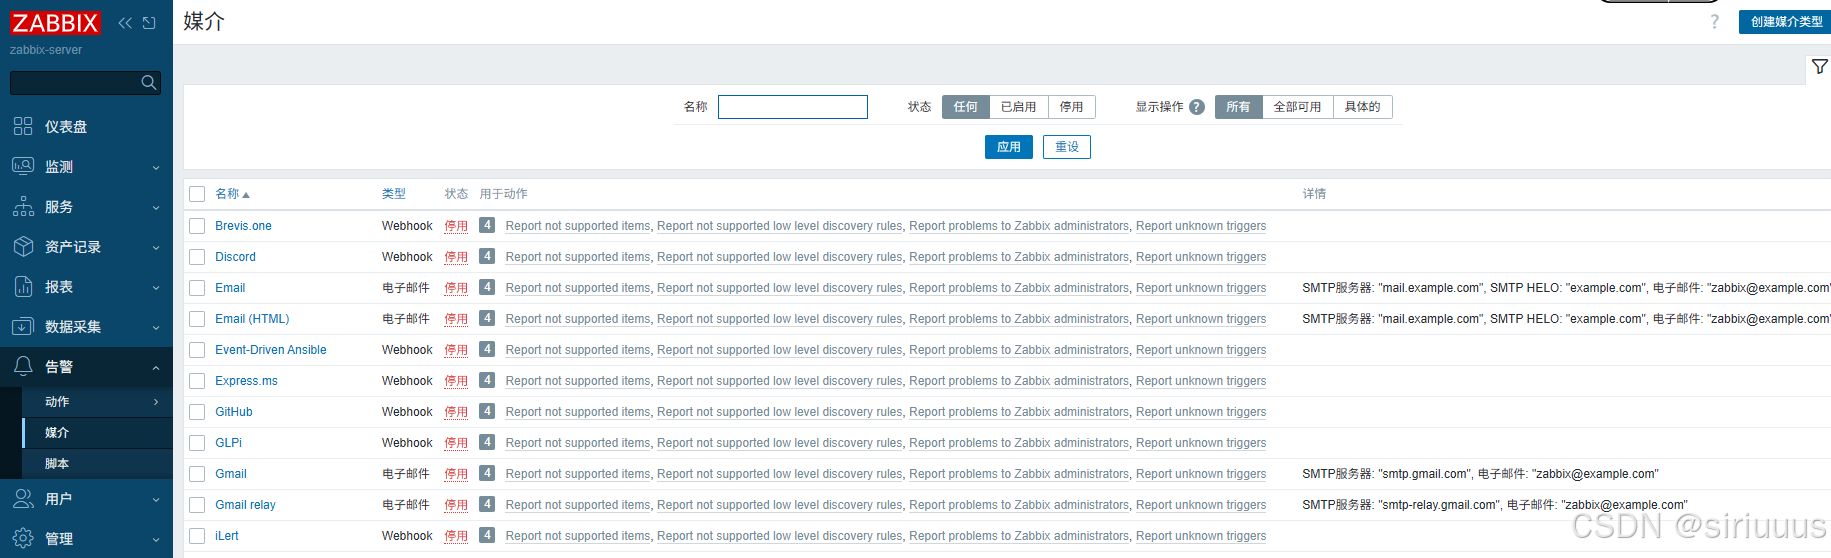1831x558 pixels.
Task: Click the sort arrow on the 名称 column
Action: [246, 195]
